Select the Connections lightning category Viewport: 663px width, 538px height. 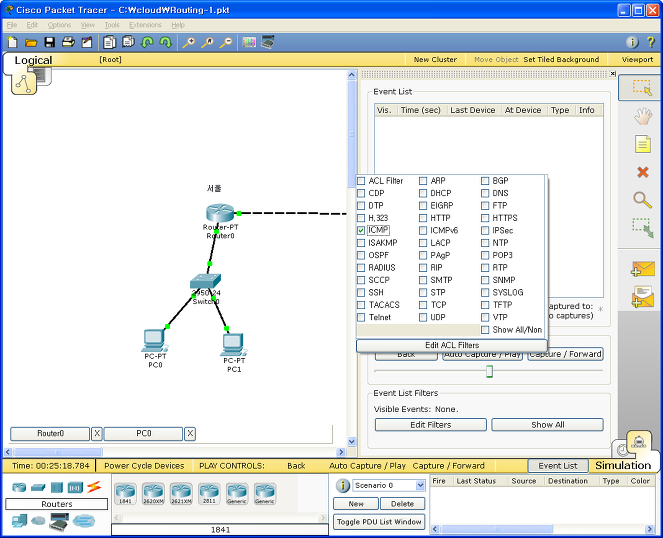click(x=94, y=487)
